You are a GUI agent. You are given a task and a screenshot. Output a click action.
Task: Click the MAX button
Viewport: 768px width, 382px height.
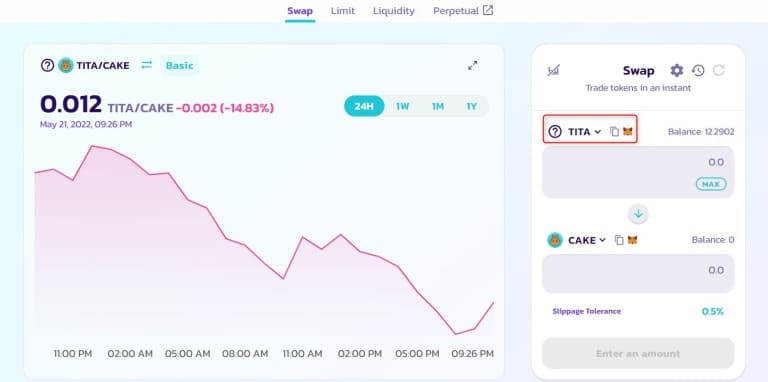point(711,184)
